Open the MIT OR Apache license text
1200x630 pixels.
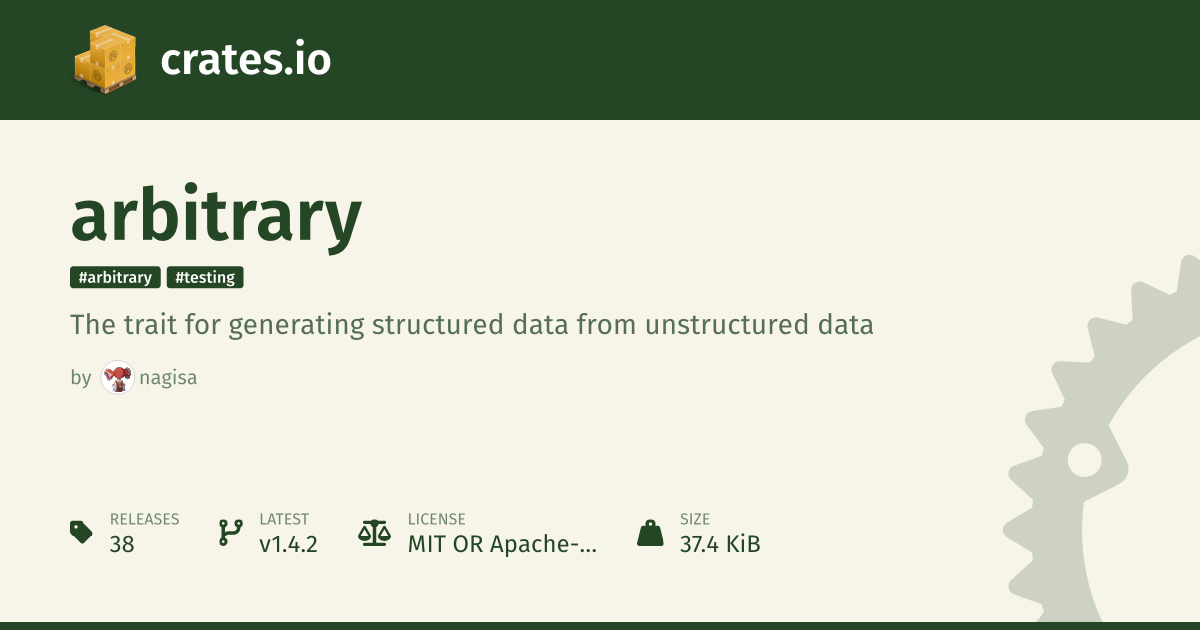502,545
